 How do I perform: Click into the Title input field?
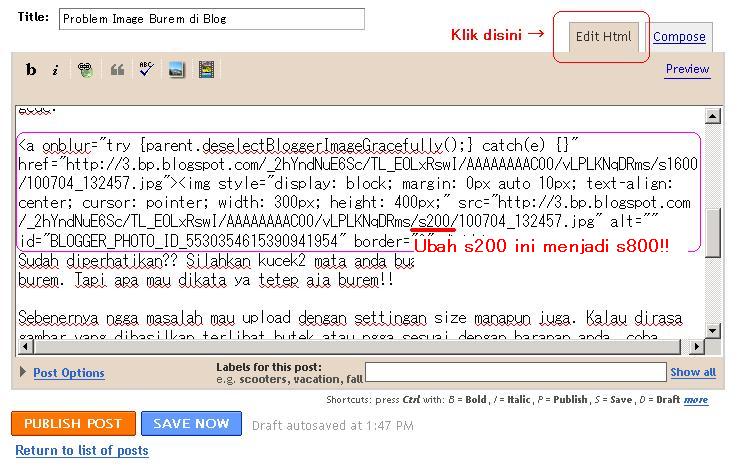(x=212, y=19)
